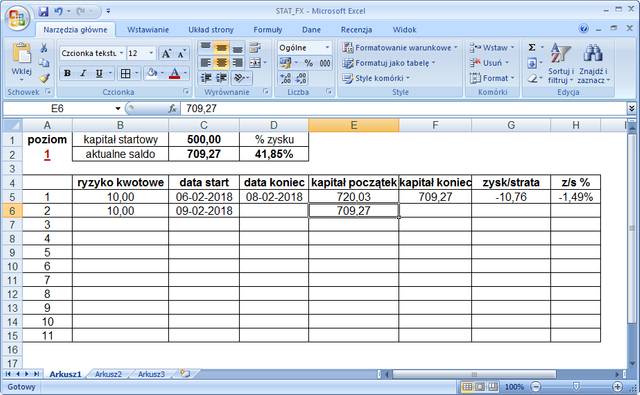This screenshot has width=640, height=395.
Task: Click Wstaw cells button
Action: pyautogui.click(x=492, y=48)
